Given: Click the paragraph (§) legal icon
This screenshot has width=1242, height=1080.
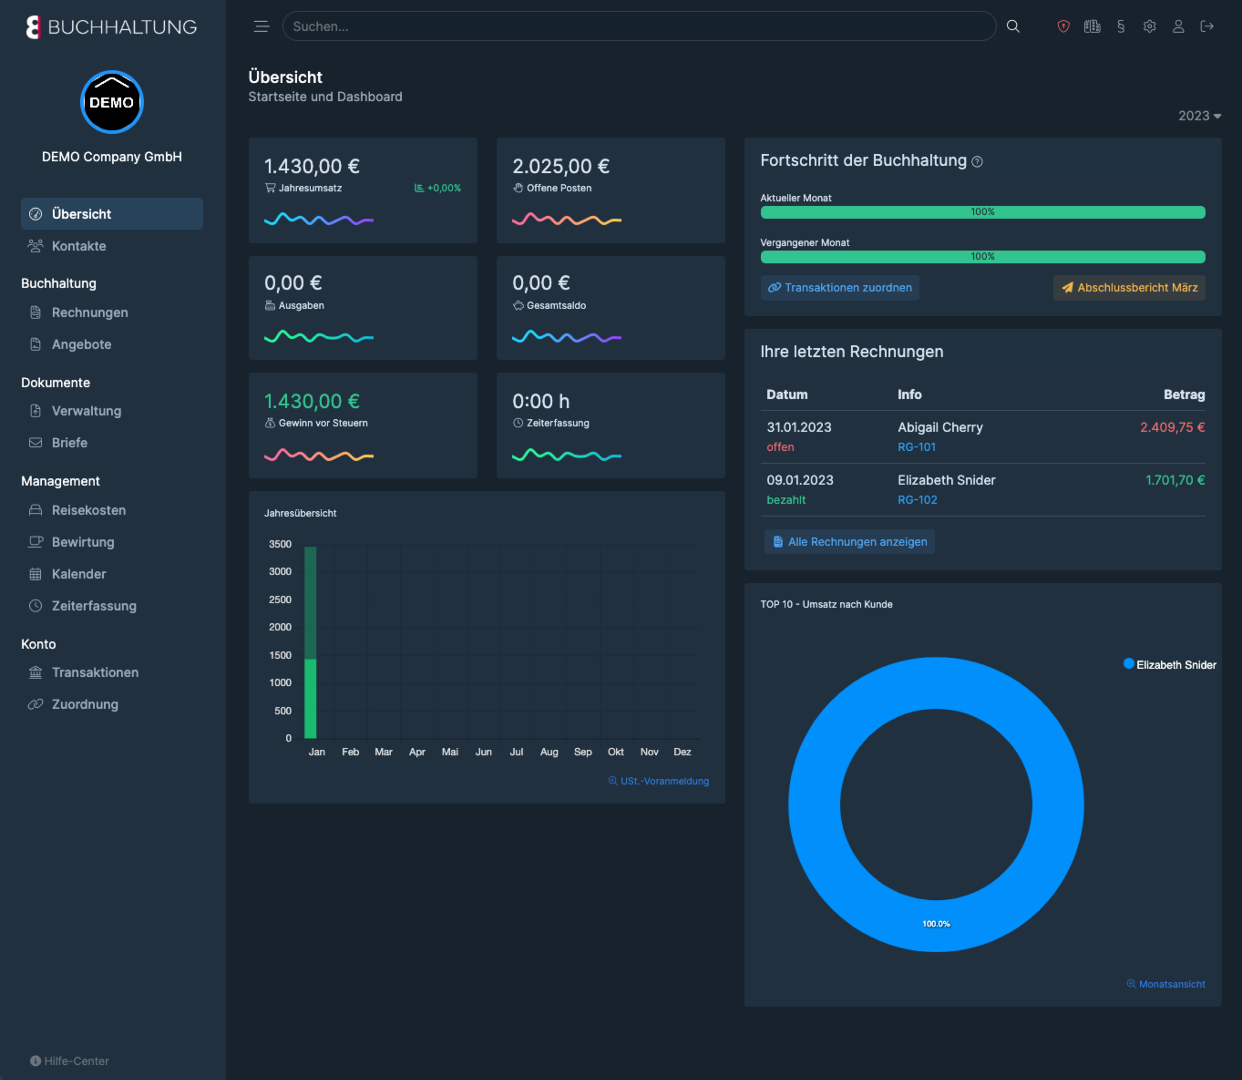Looking at the screenshot, I should pos(1121,26).
